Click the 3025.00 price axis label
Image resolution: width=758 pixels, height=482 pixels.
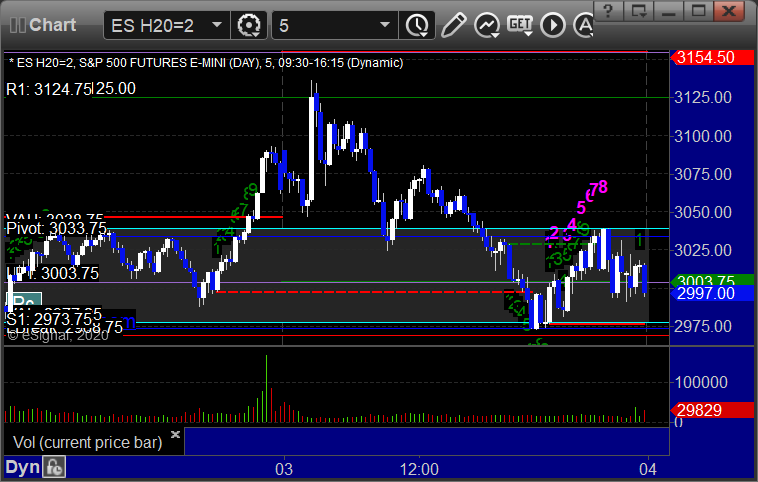point(703,250)
